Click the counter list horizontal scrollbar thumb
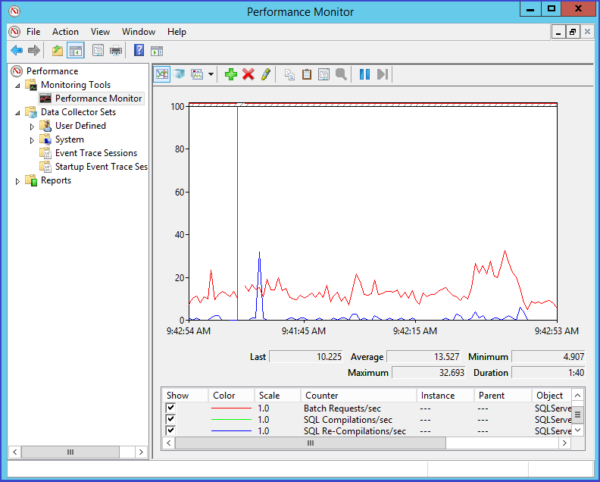Screen dimensions: 600x482 coord(310,443)
